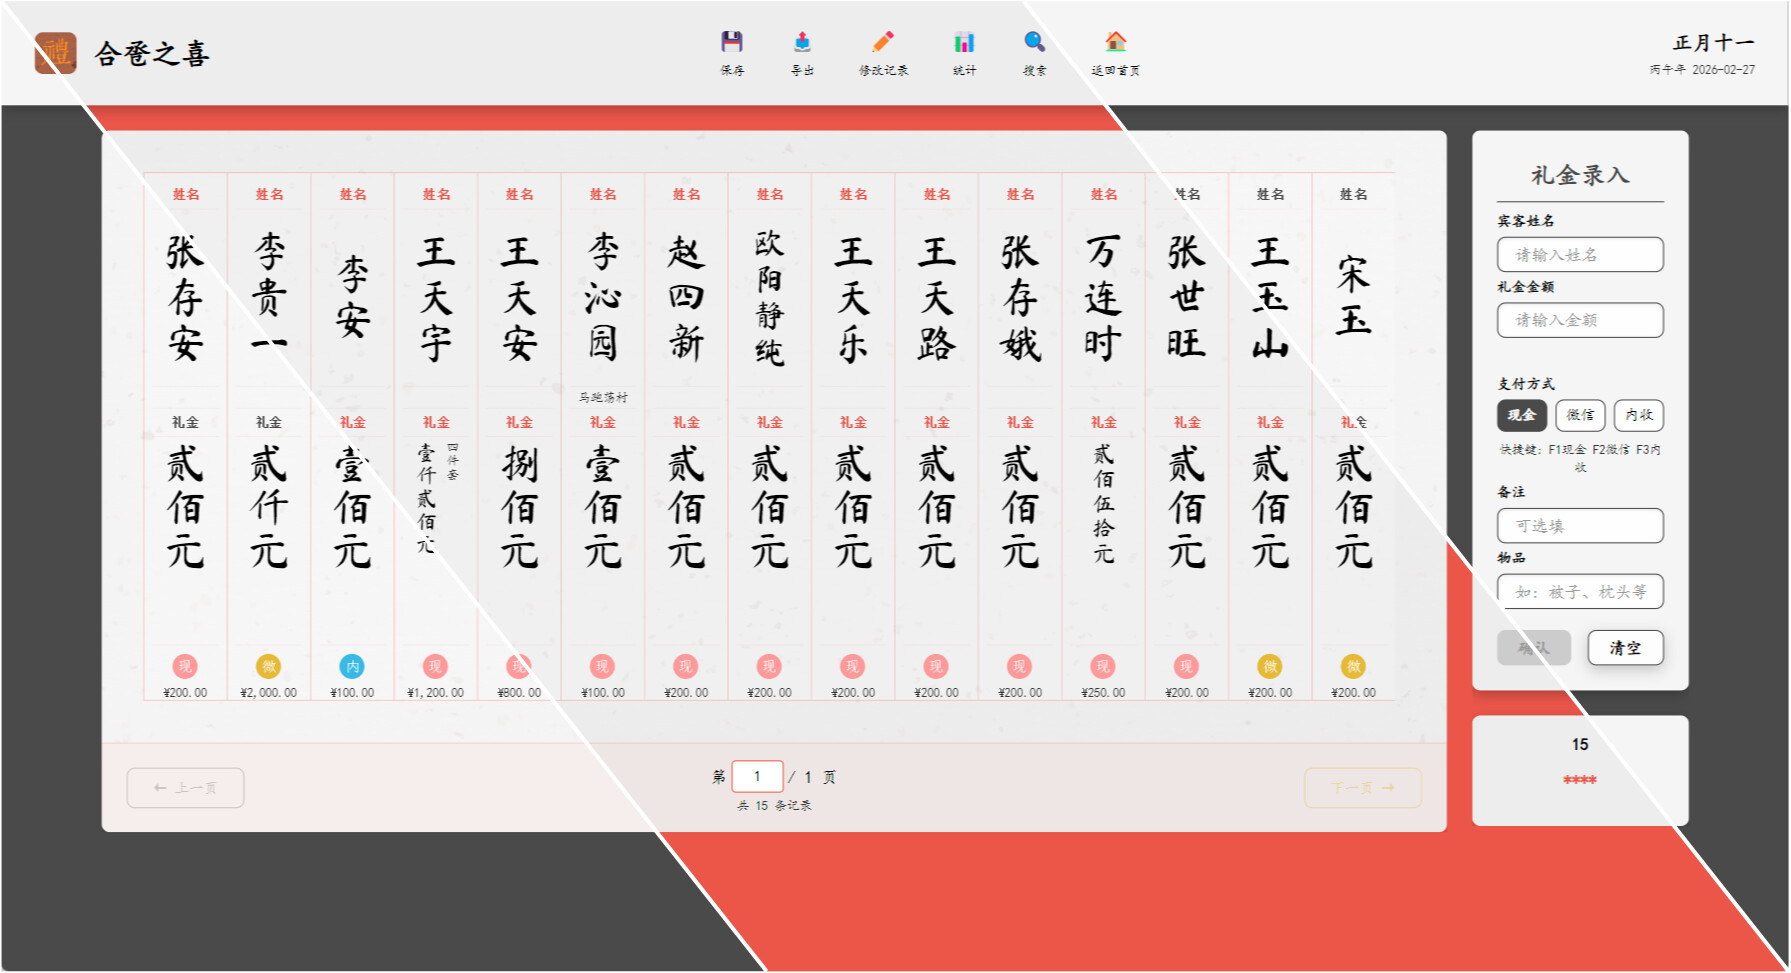Select 现金 payment method
The image size is (1791, 973).
pos(1521,415)
